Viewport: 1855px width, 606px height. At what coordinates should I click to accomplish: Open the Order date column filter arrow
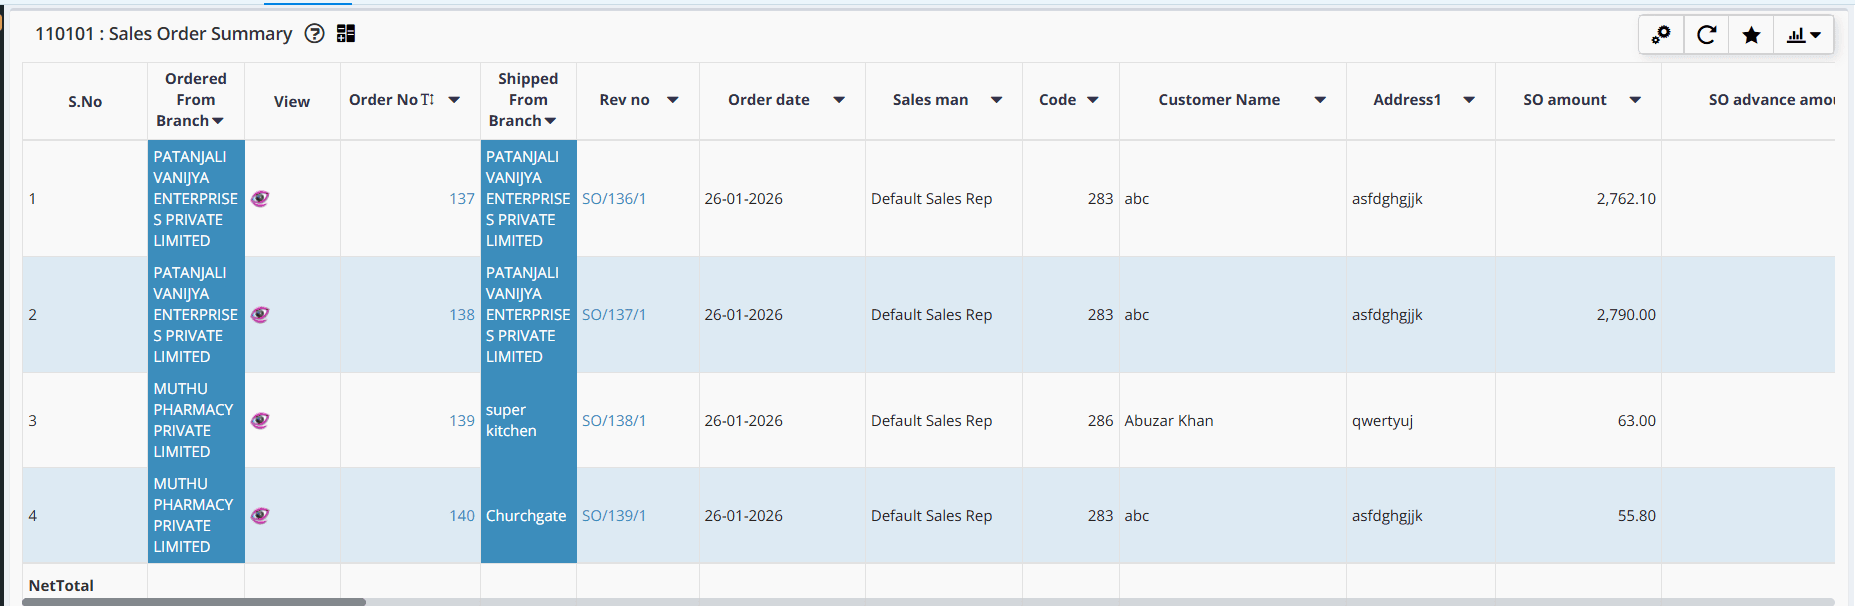tap(839, 100)
